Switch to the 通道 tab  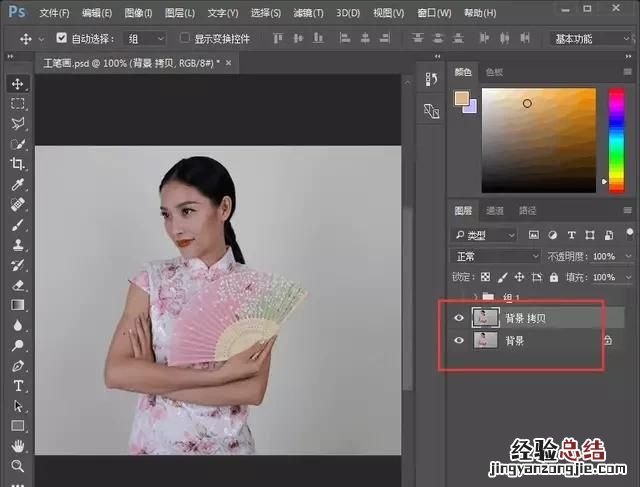495,211
